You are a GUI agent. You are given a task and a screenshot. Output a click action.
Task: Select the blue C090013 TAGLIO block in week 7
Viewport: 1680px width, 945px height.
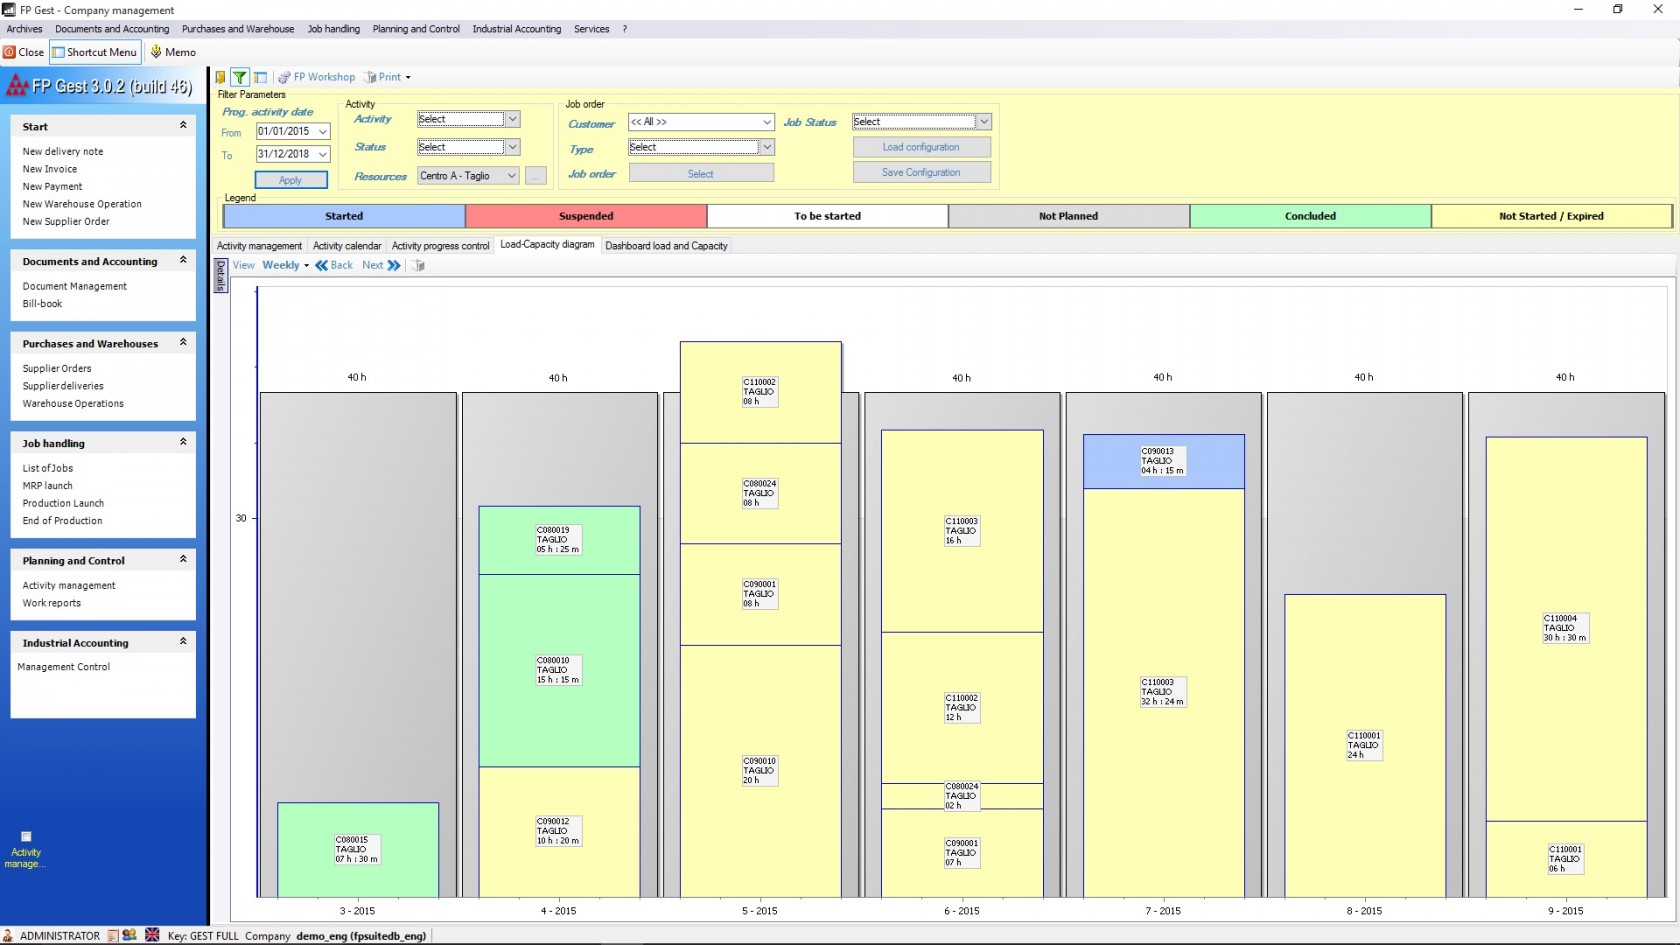[1163, 461]
